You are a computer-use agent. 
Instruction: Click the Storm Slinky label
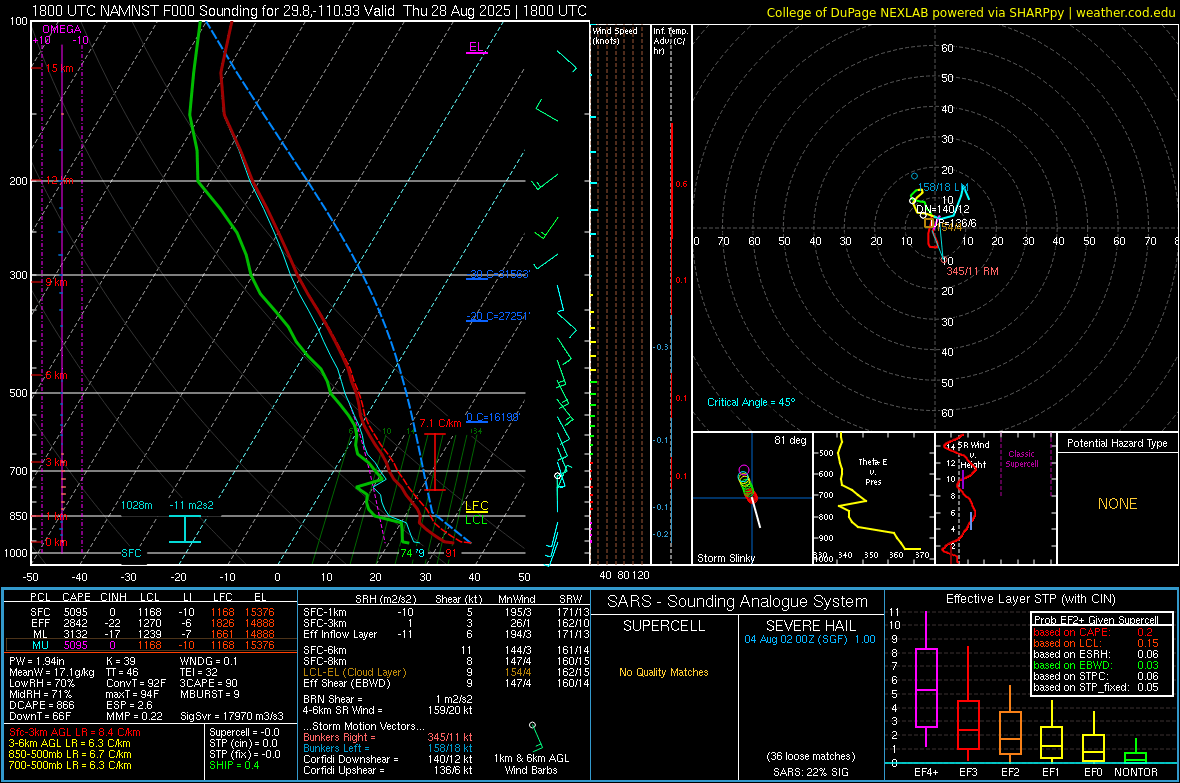pos(725,558)
